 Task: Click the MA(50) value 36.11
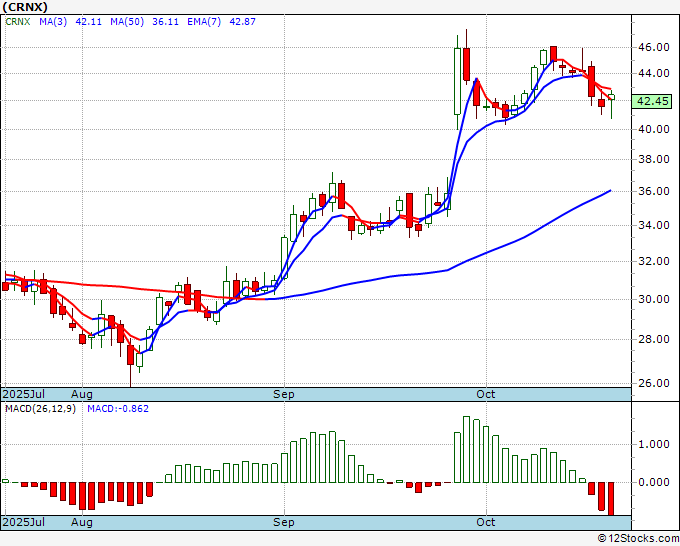165,22
